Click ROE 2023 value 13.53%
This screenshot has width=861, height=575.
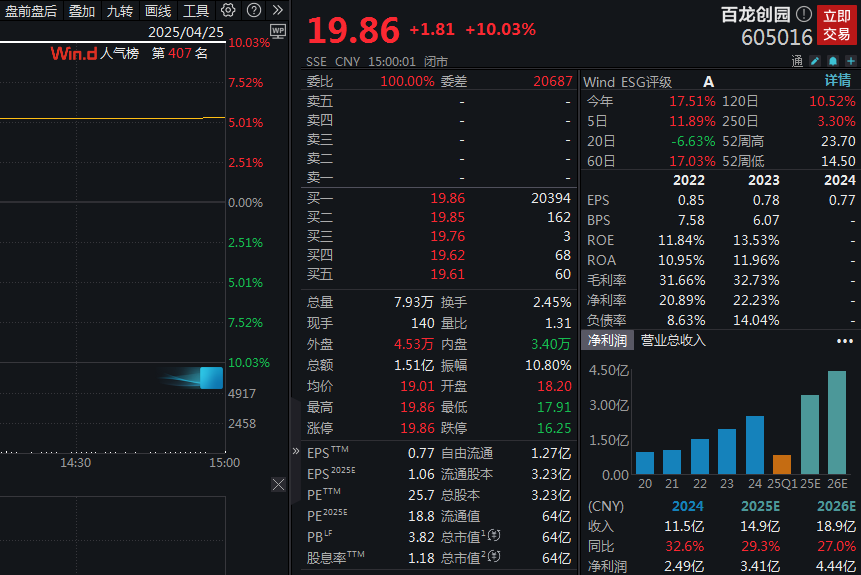tap(756, 241)
